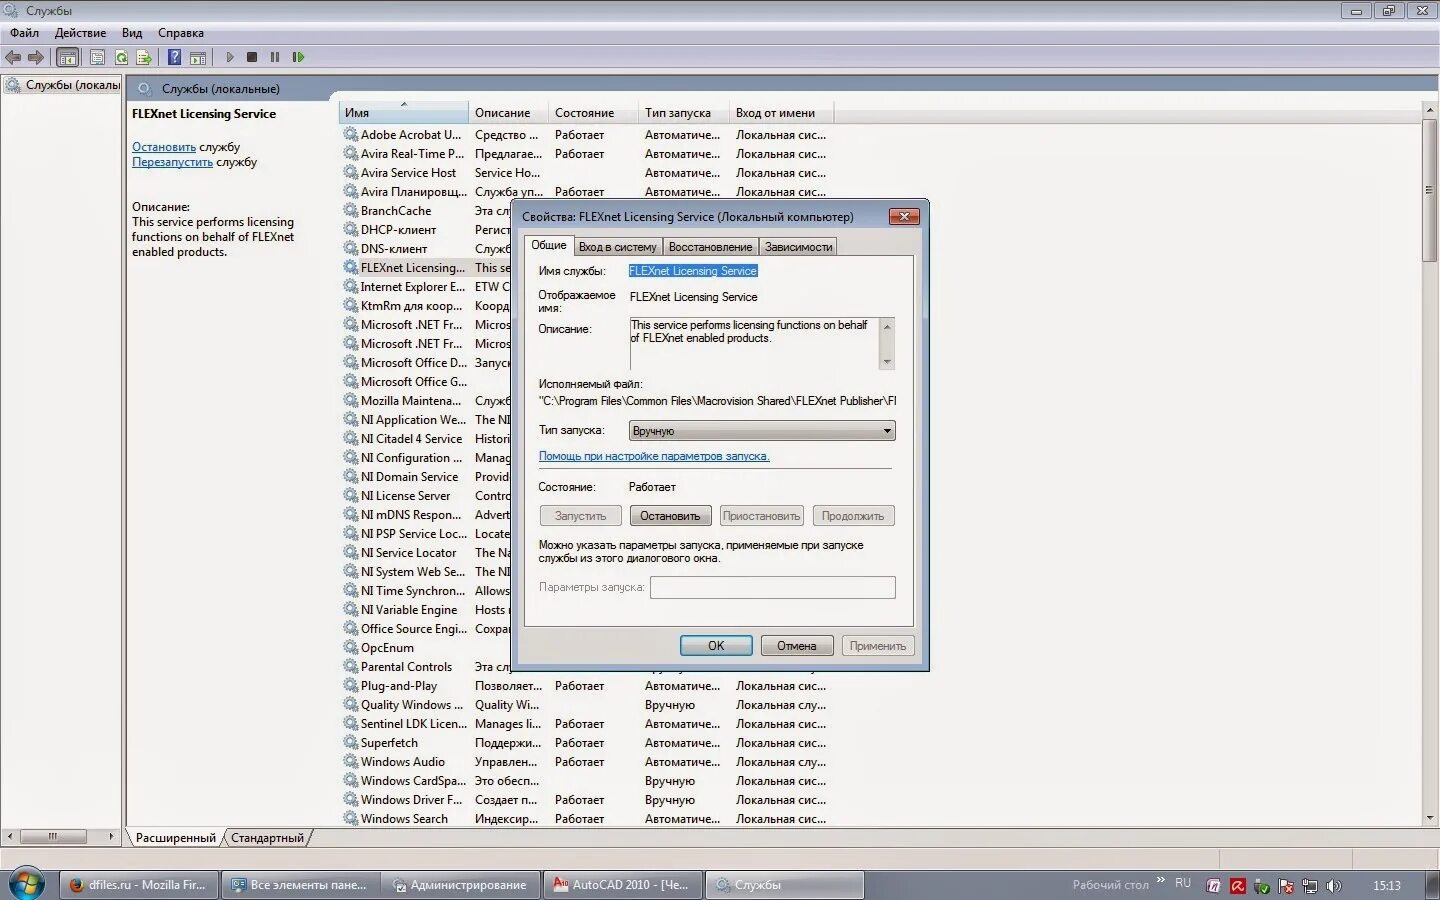Sort by the Name column header

pyautogui.click(x=403, y=112)
